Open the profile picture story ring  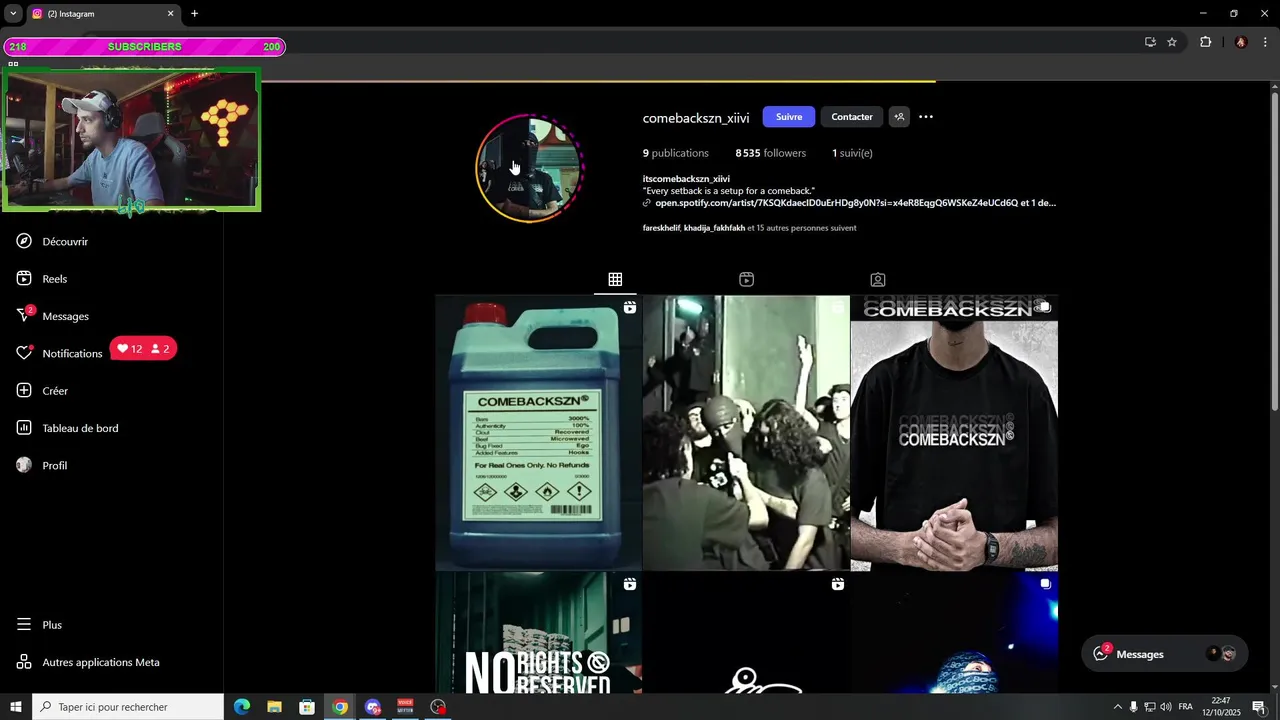(529, 168)
